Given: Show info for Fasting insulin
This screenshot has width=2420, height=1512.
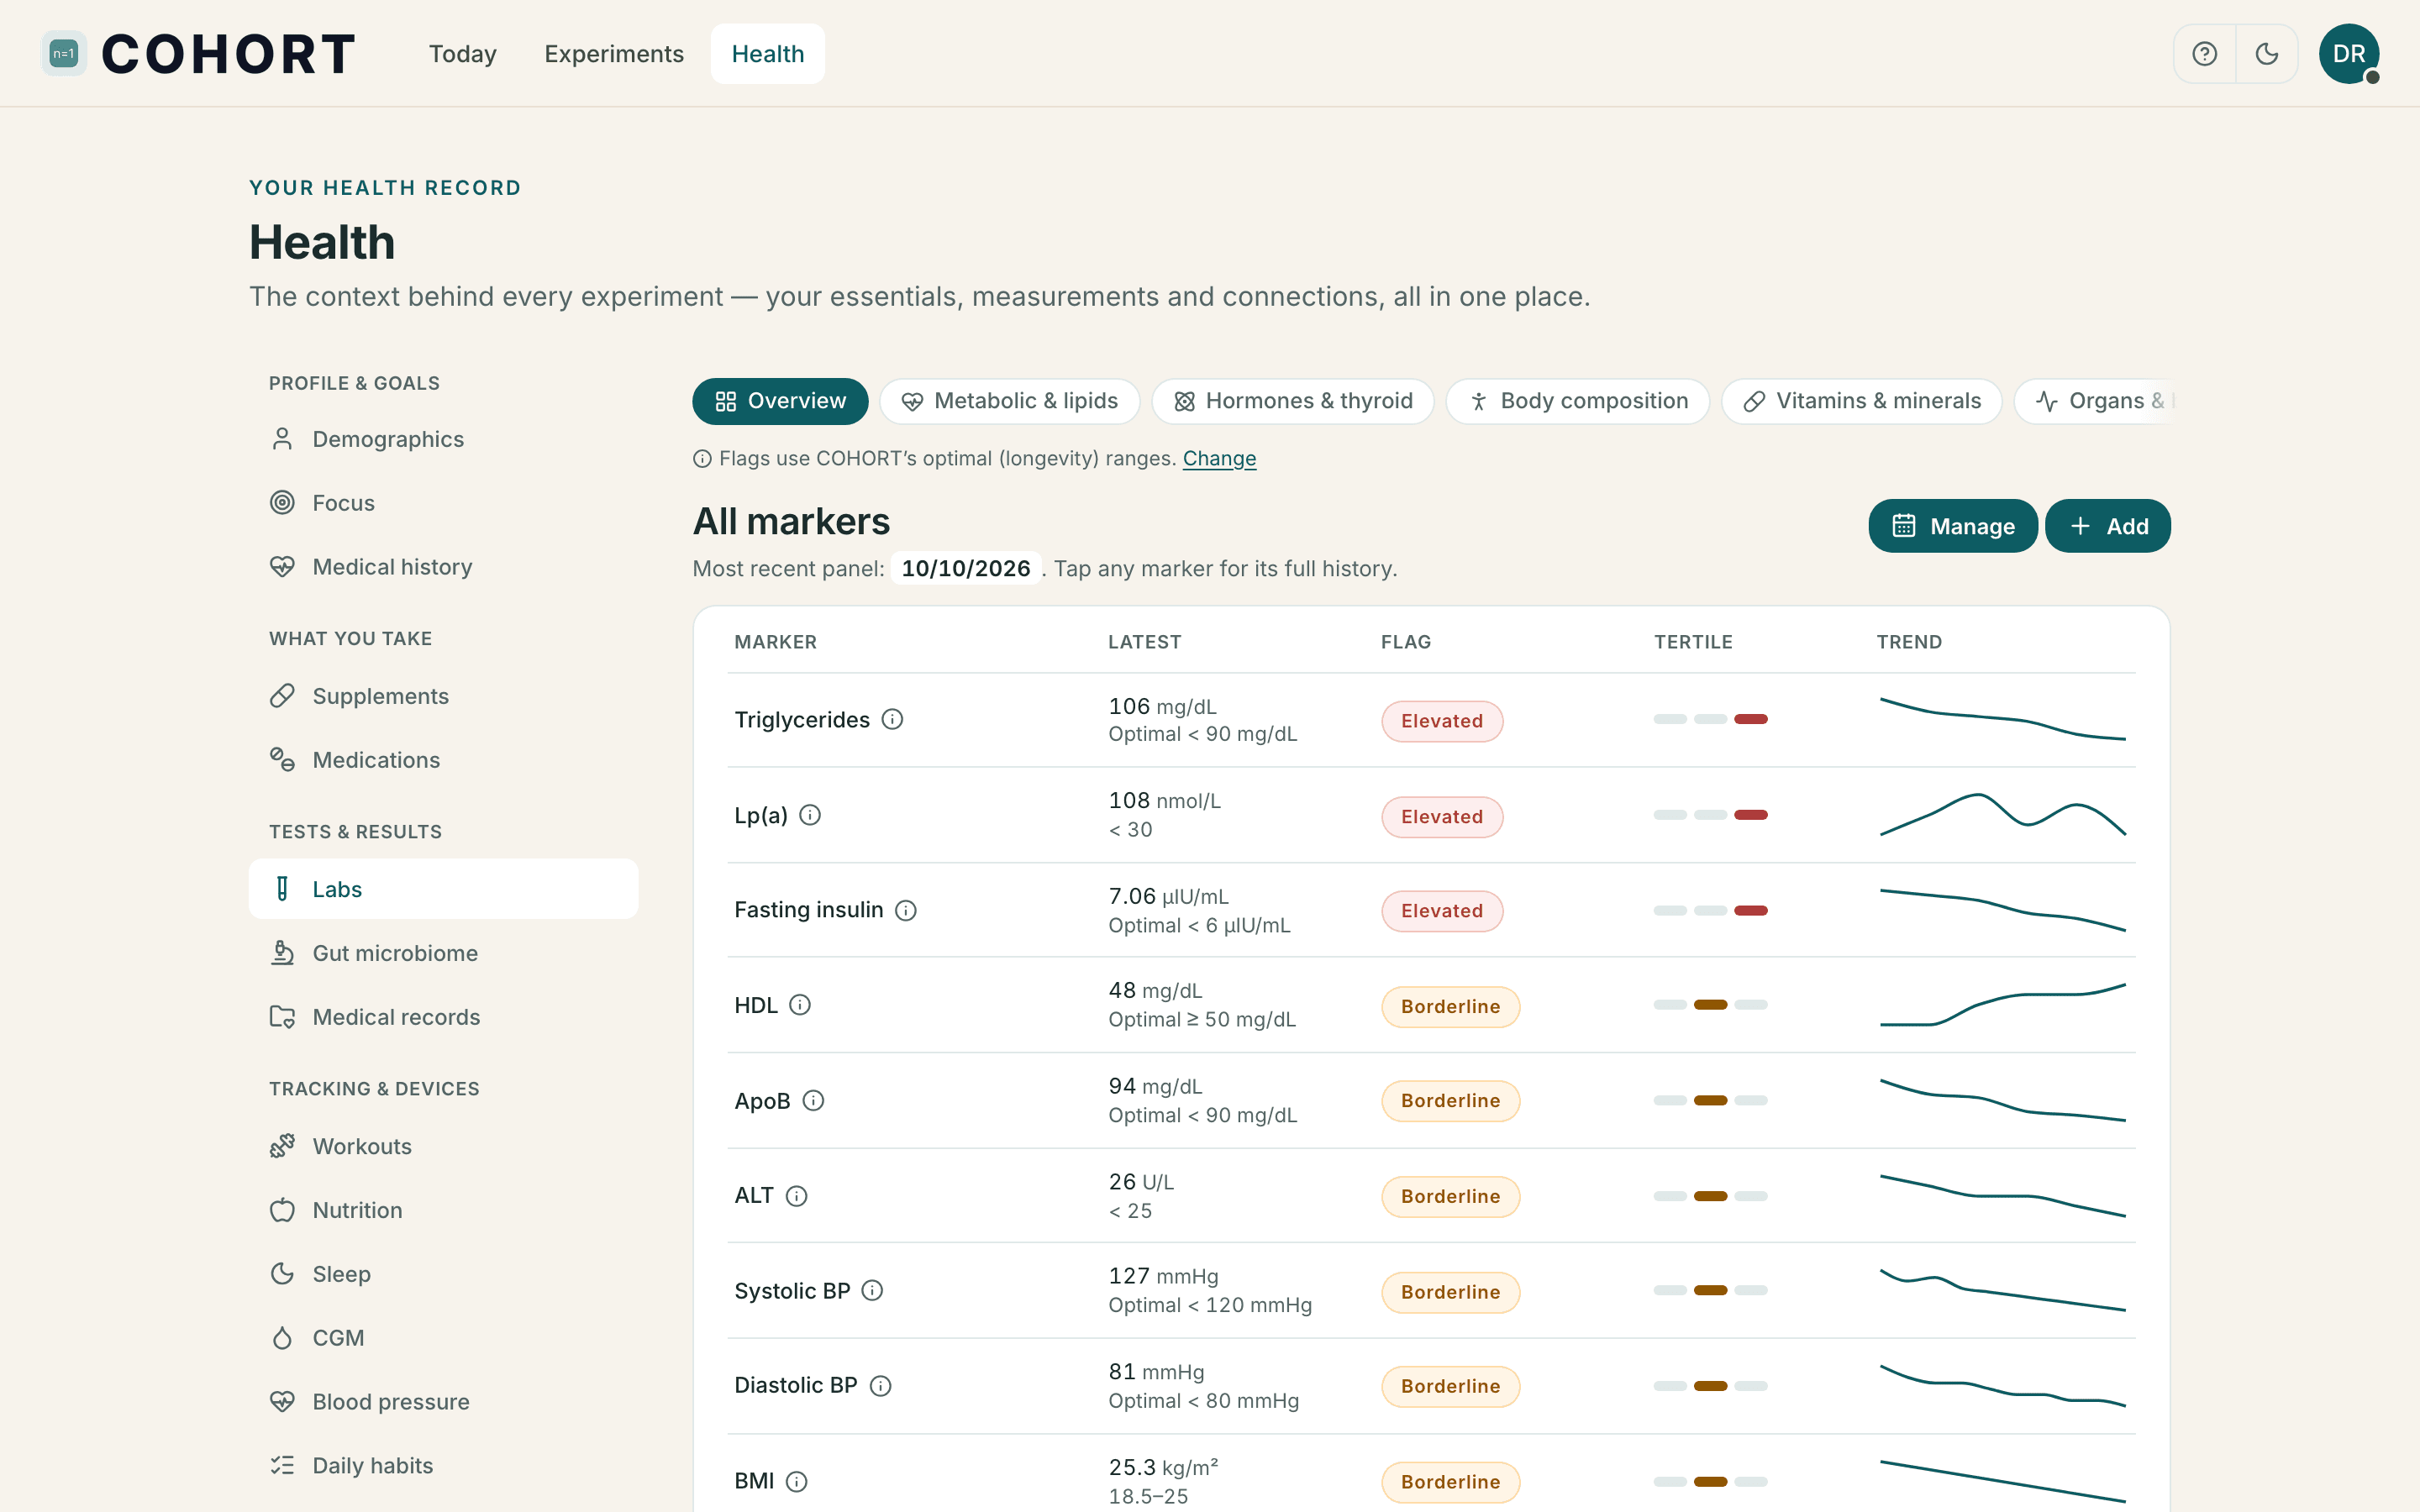Looking at the screenshot, I should coord(905,910).
